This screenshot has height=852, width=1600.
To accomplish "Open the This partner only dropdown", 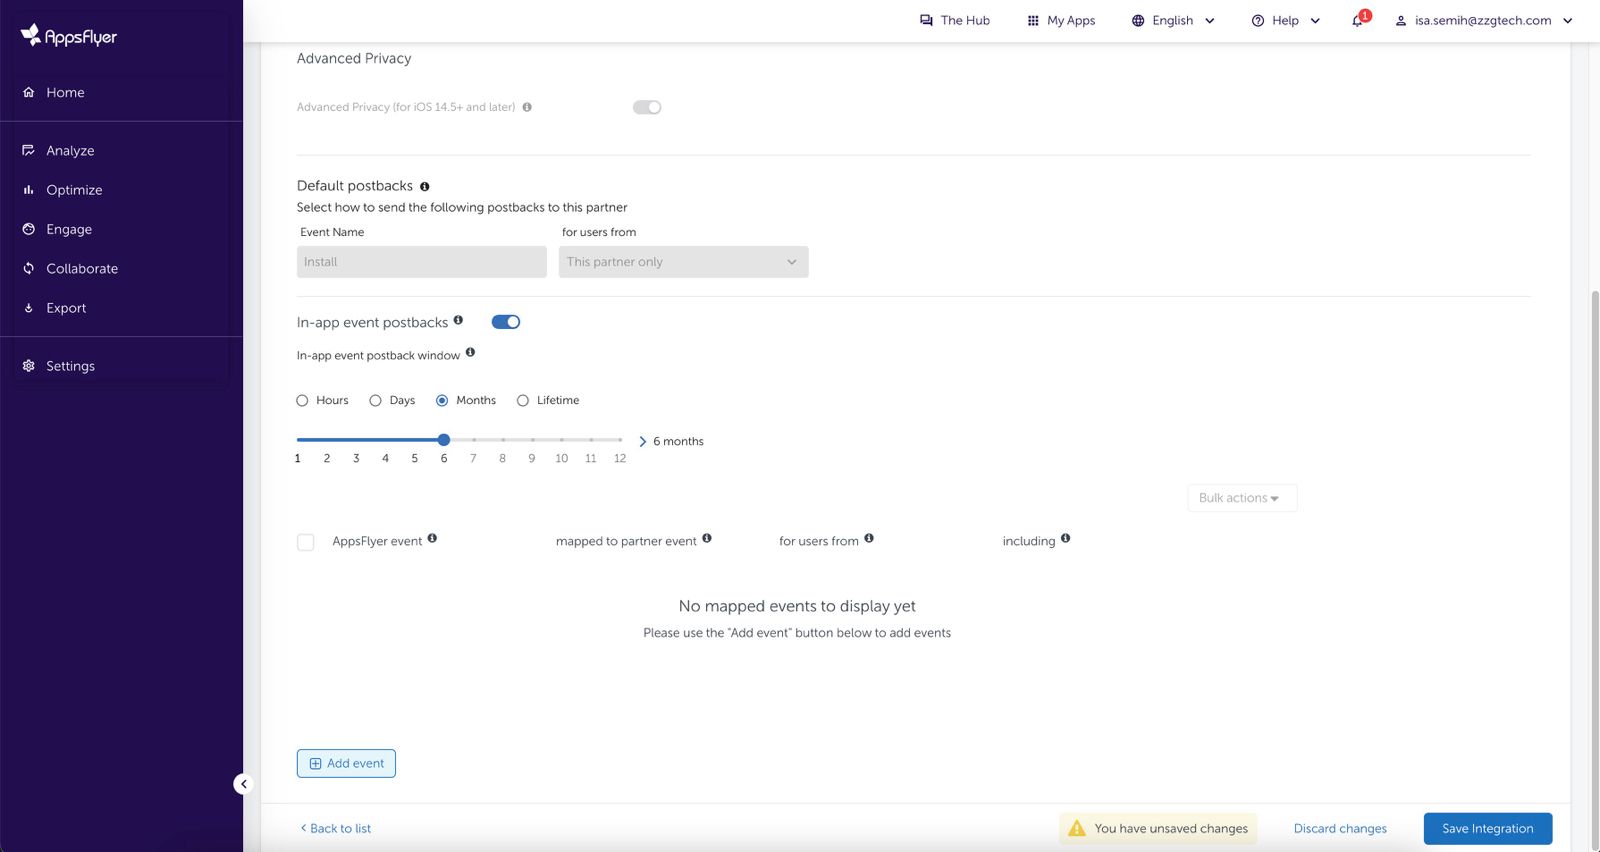I will [684, 262].
